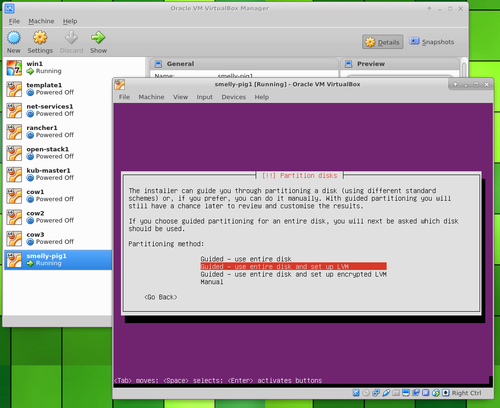Open the Devices menu of the VM window
The image size is (500, 408).
click(x=234, y=97)
